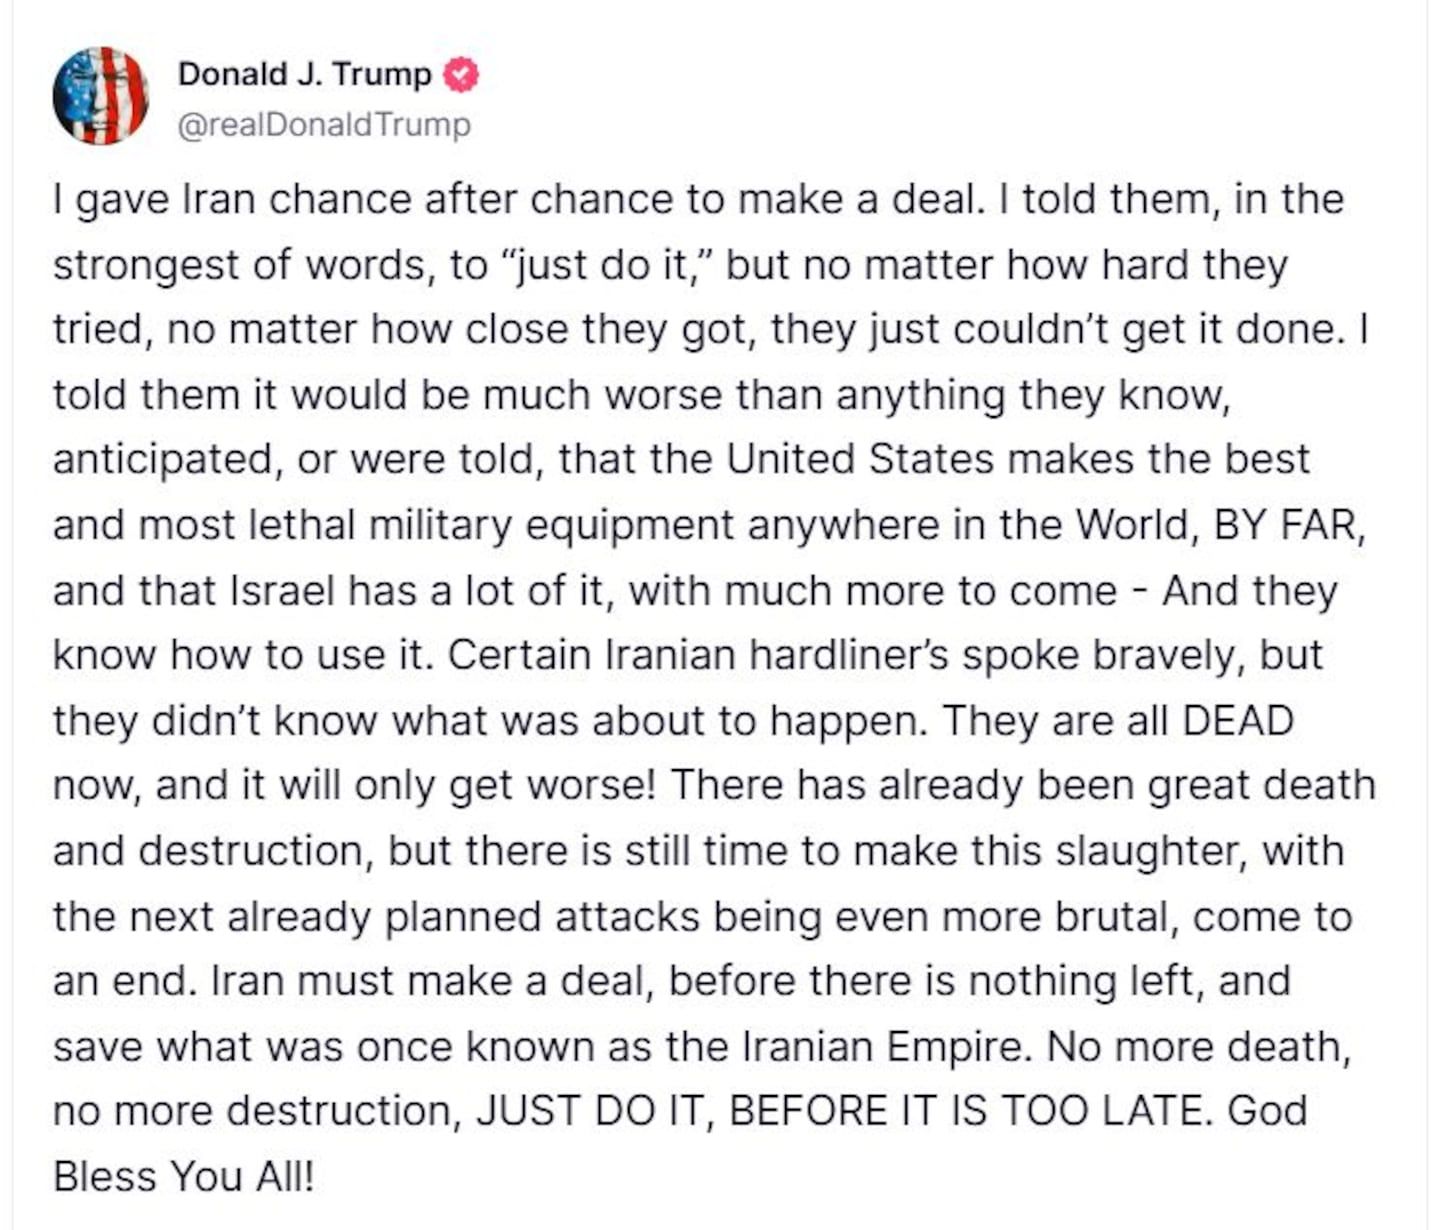Image resolution: width=1440 pixels, height=1230 pixels.
Task: Click the capitalized "BY FAR" text
Action: tap(1287, 525)
